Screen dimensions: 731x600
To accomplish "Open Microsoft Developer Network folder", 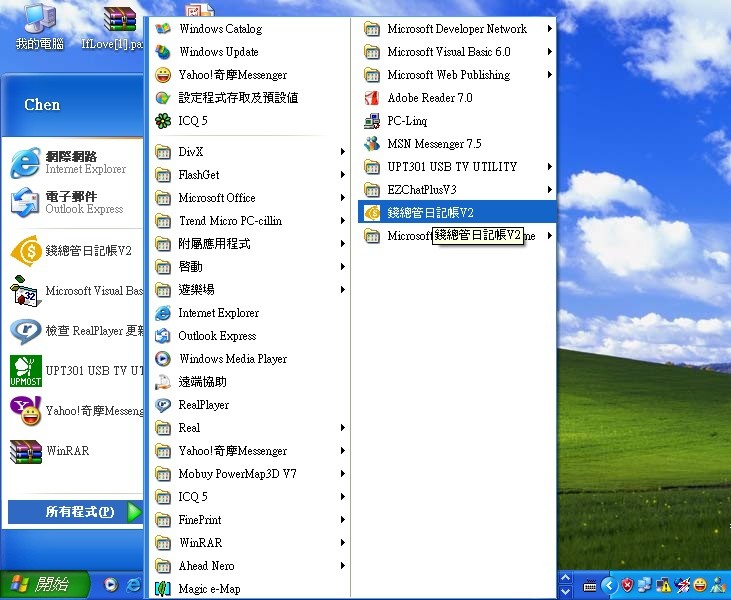I will (x=457, y=29).
